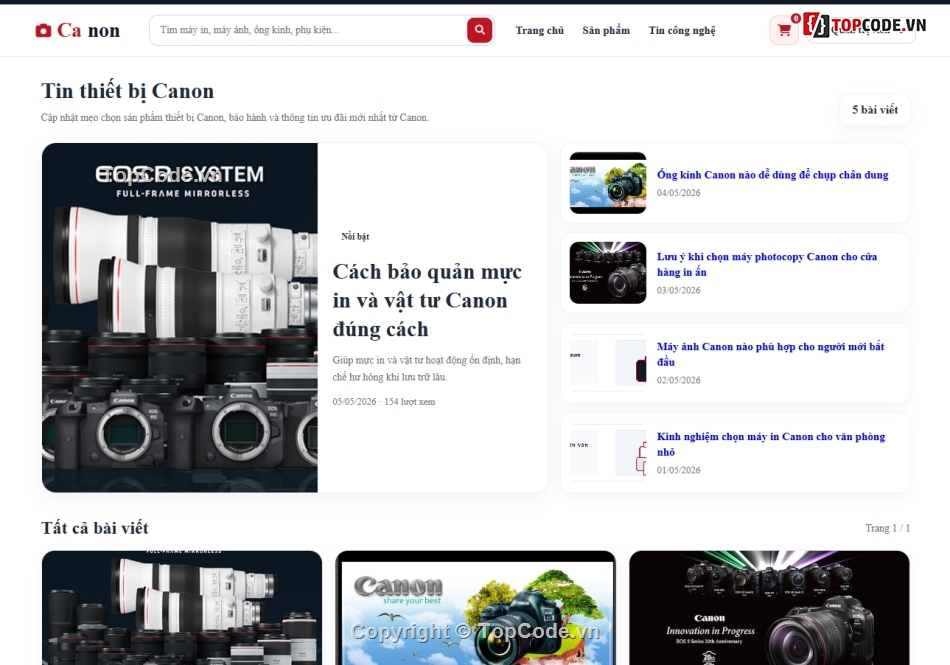This screenshot has height=665, width=950.
Task: Click thumbnail of Ống kính Canon article
Action: [608, 183]
